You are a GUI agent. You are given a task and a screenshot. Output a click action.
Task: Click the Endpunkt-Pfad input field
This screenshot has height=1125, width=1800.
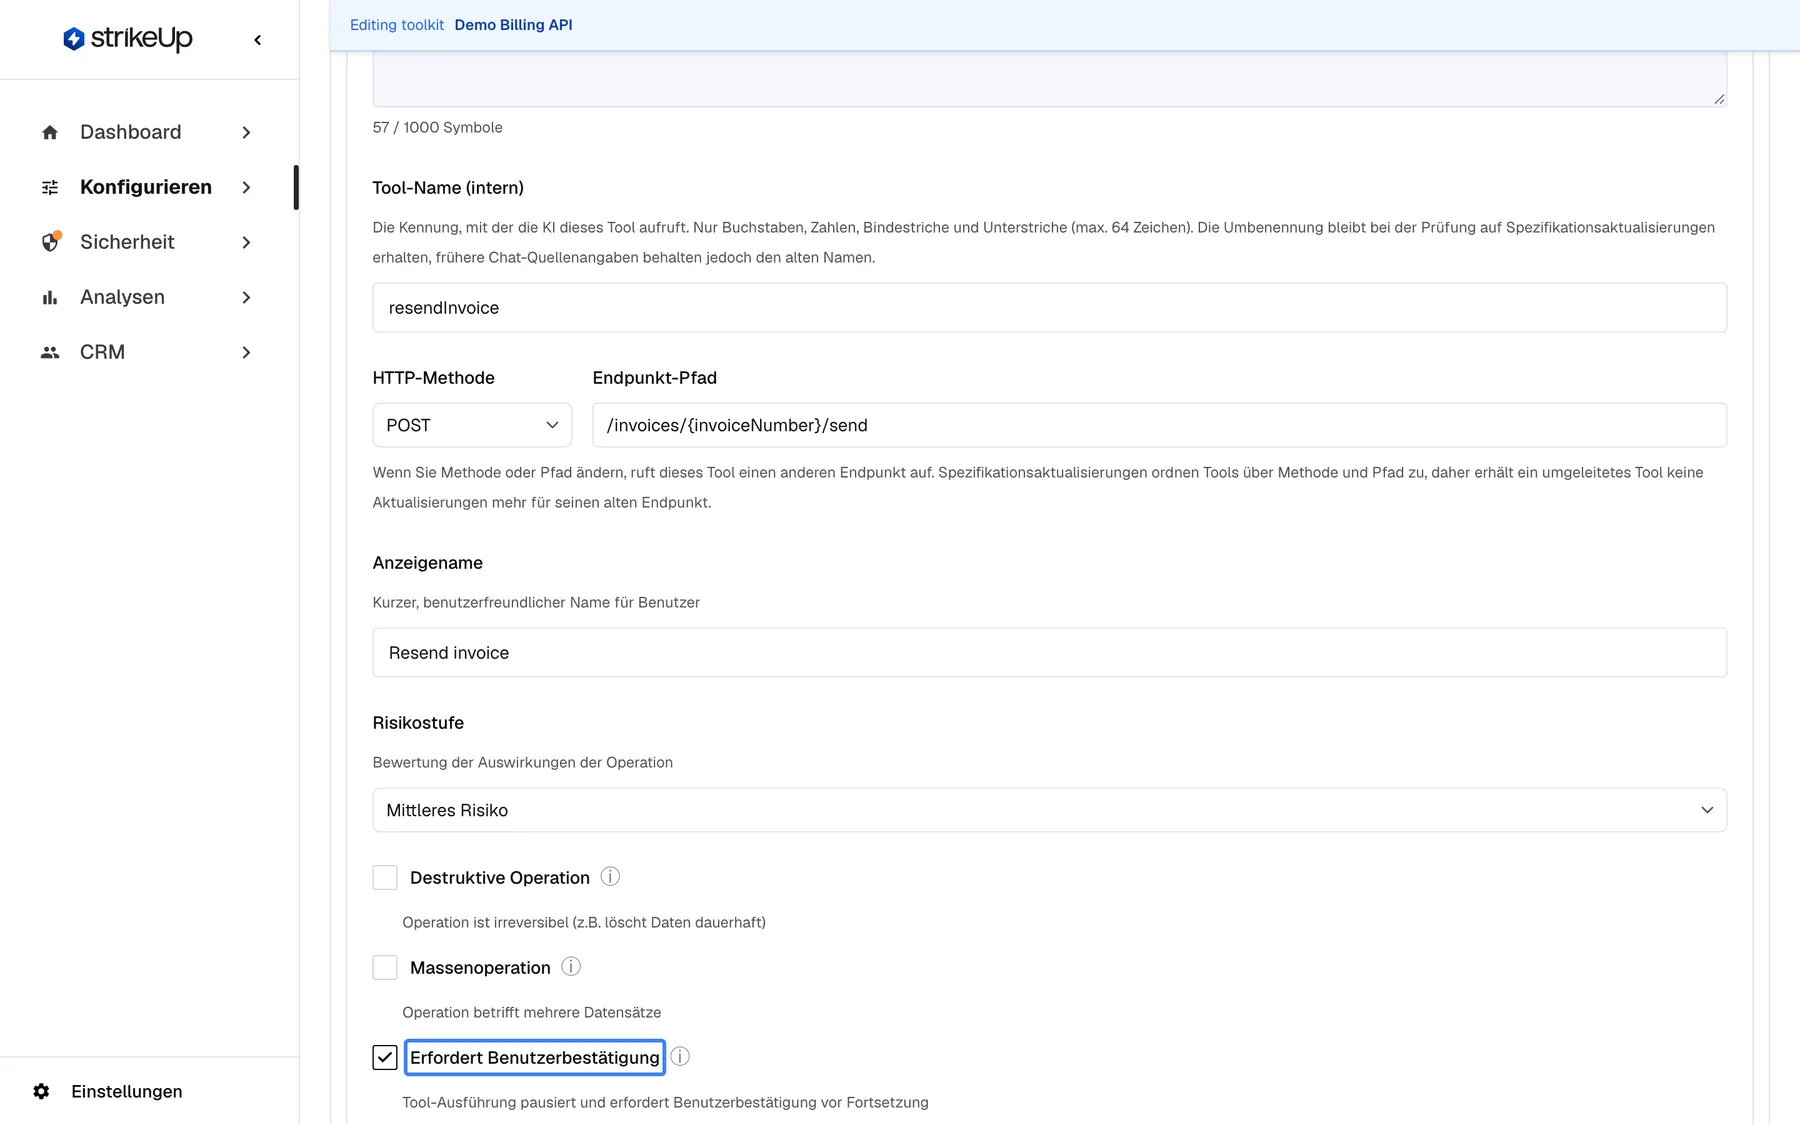coord(1159,425)
